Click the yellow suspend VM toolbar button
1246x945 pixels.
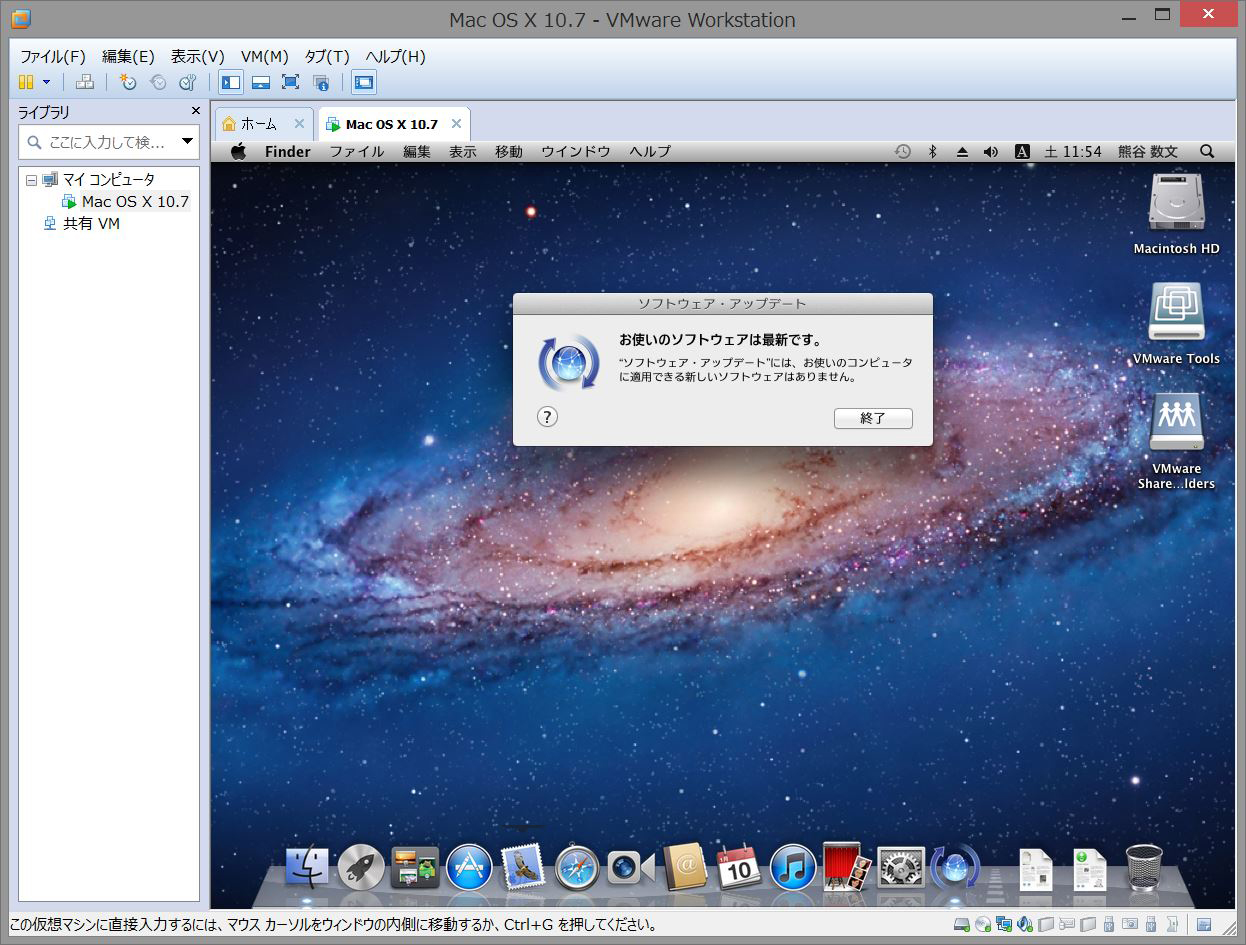point(26,82)
